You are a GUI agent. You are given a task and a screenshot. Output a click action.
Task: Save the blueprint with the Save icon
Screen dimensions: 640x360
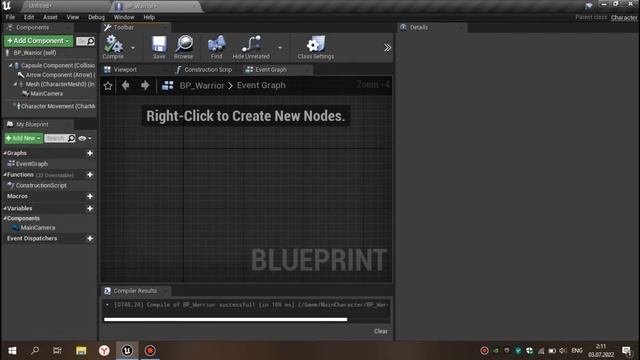[x=159, y=47]
